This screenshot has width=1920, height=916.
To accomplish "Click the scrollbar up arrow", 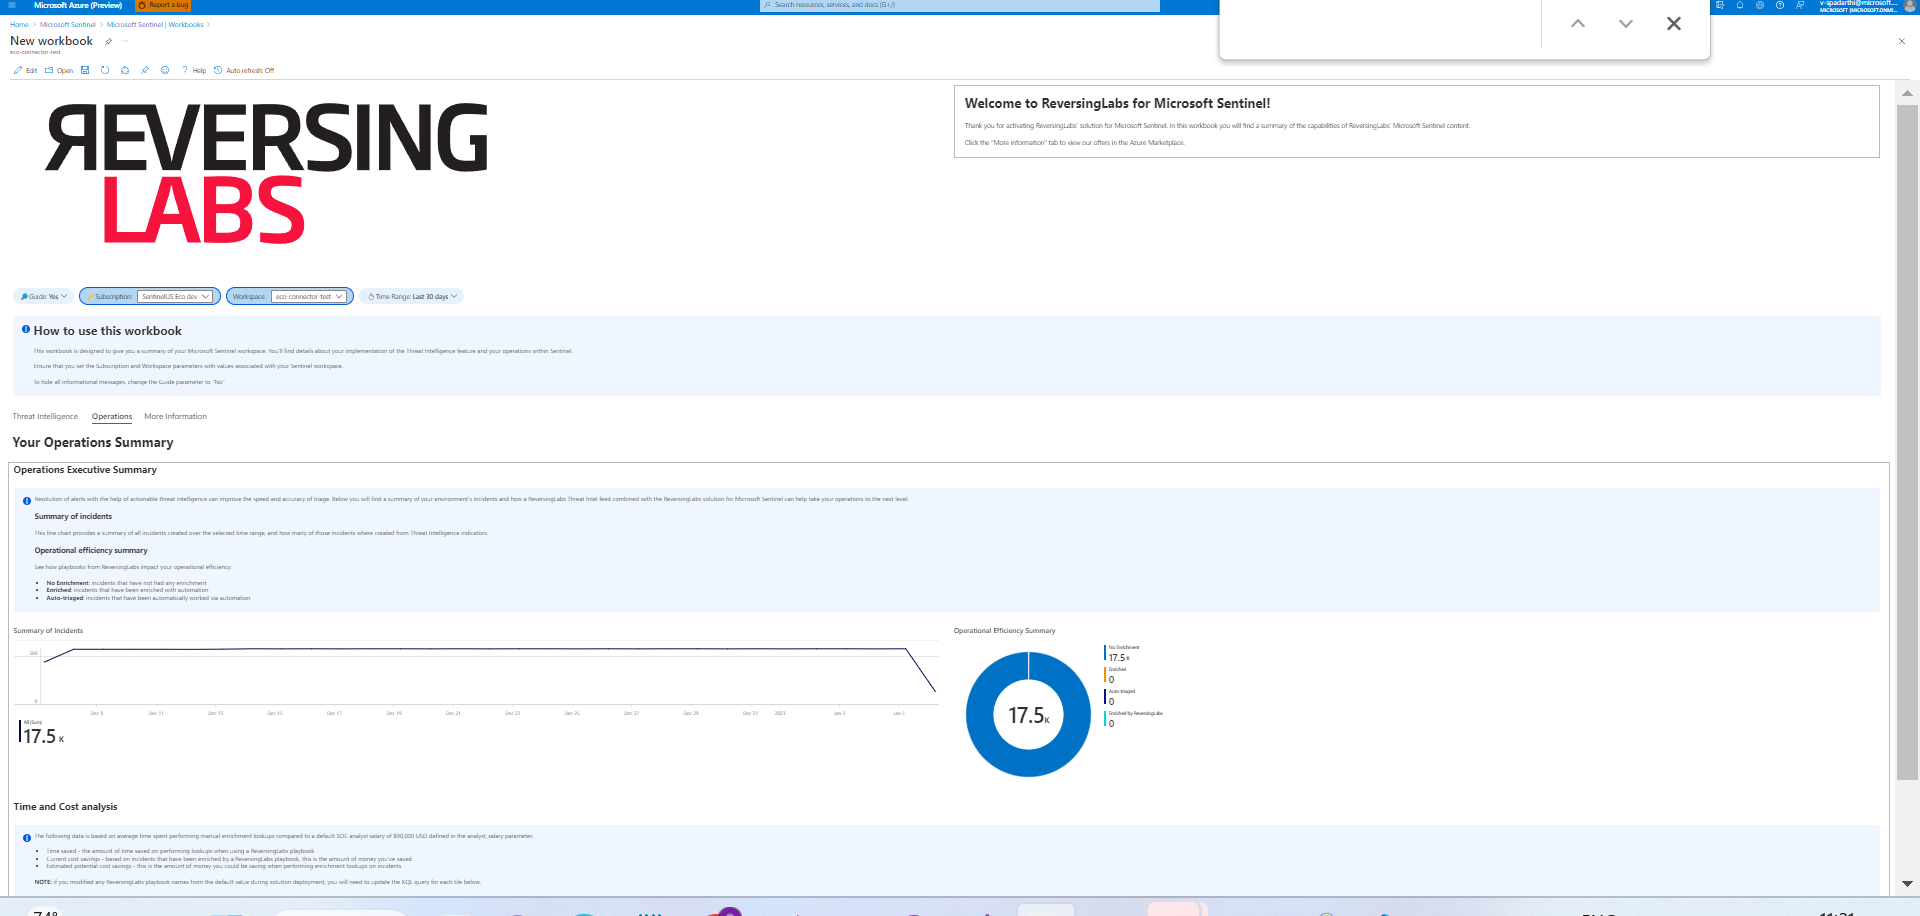I will click(x=1907, y=93).
